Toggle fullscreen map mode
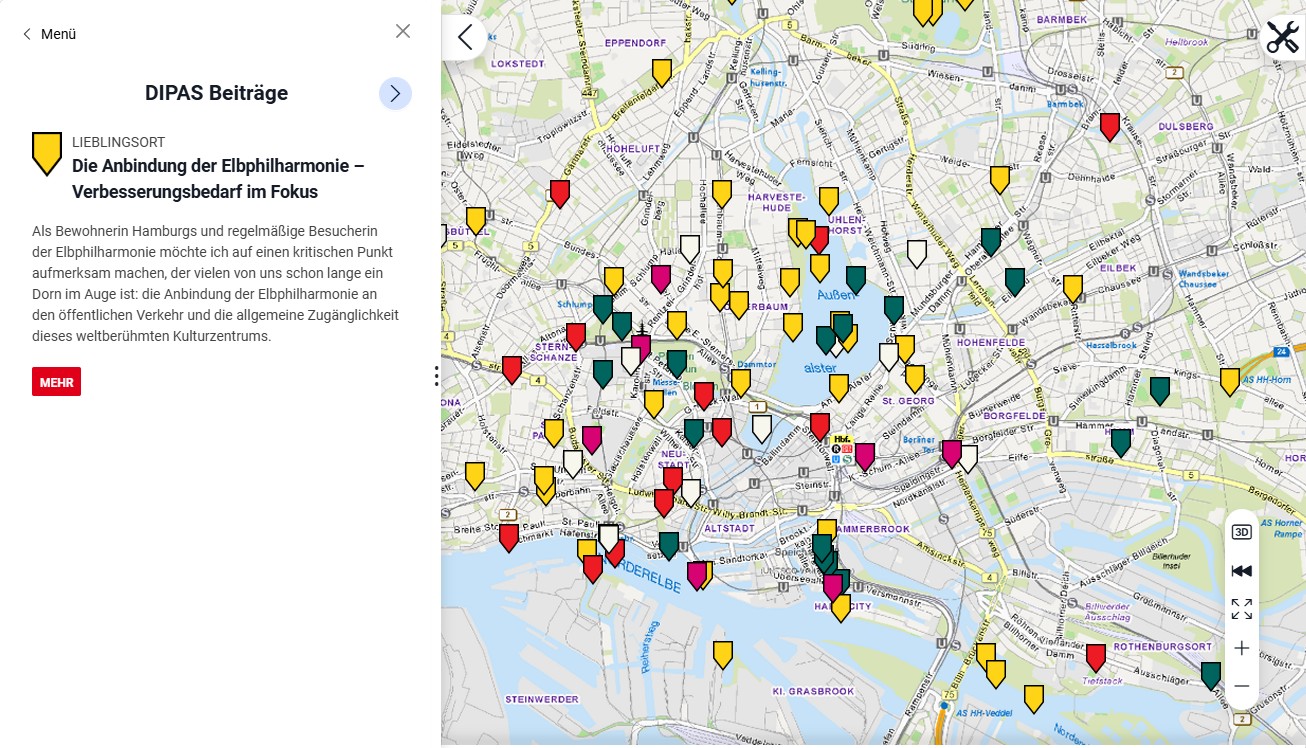Screen dimensions: 1306x748 click(x=1242, y=609)
